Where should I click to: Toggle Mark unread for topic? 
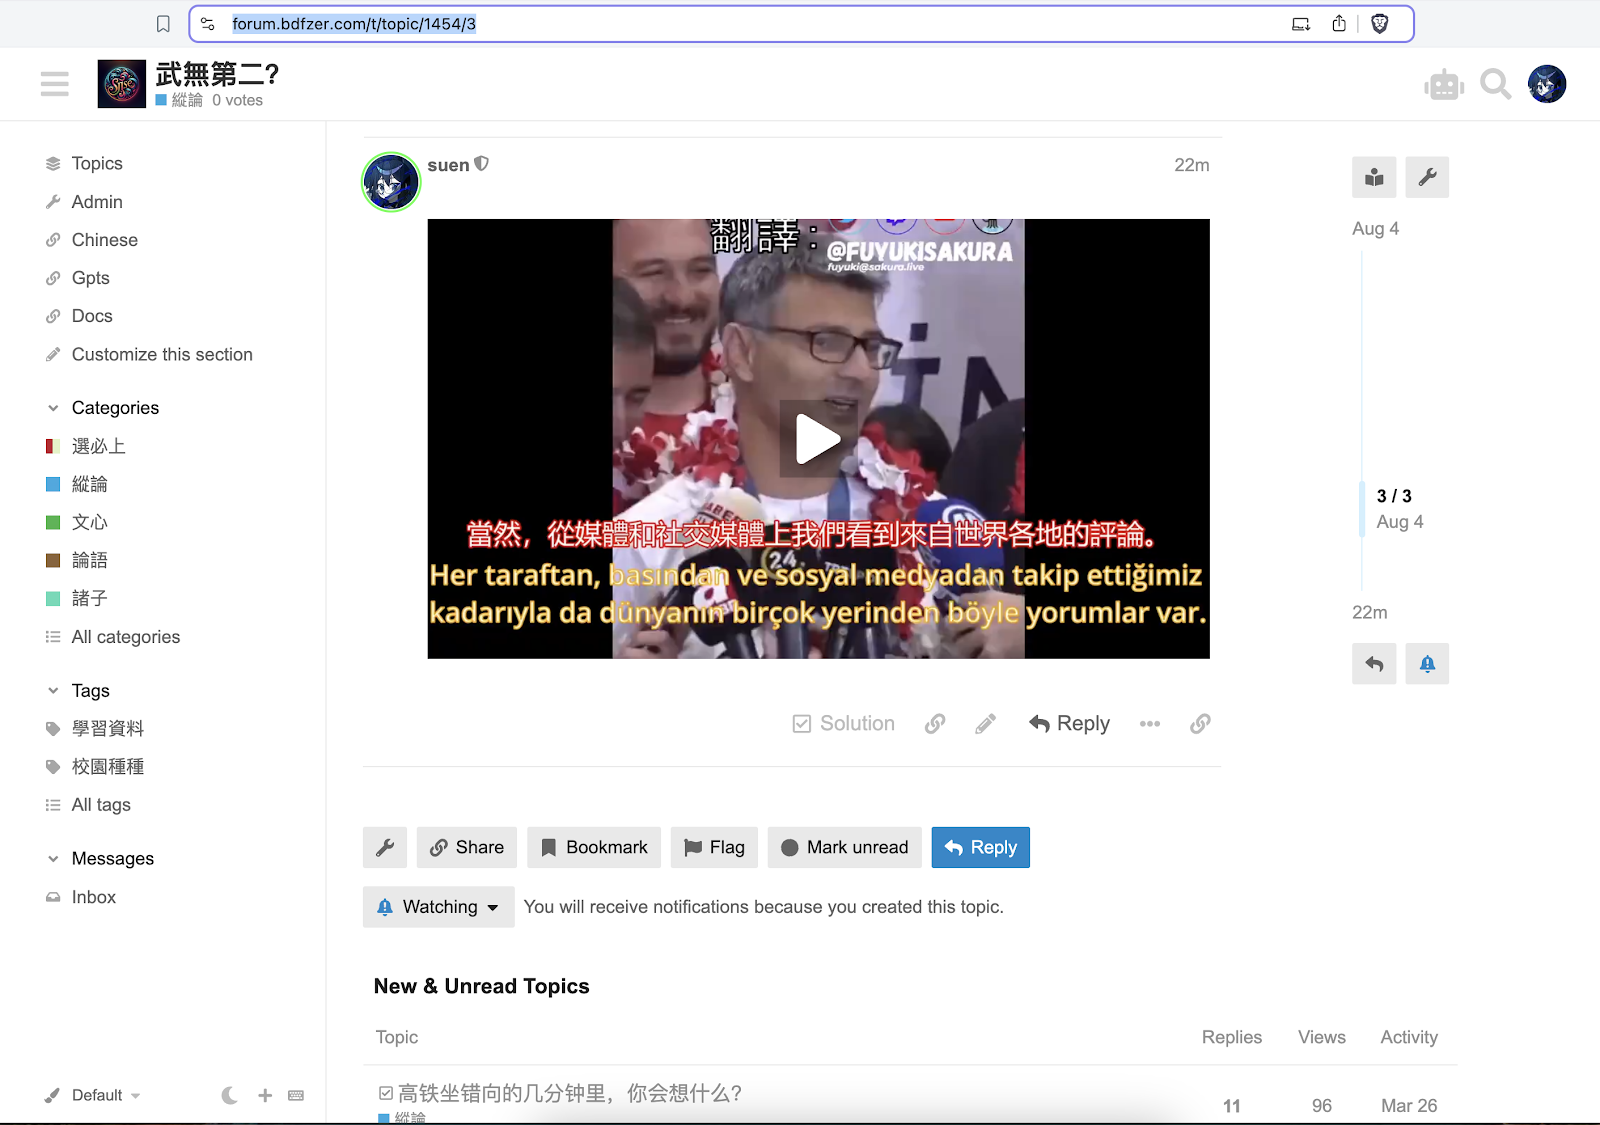point(844,848)
